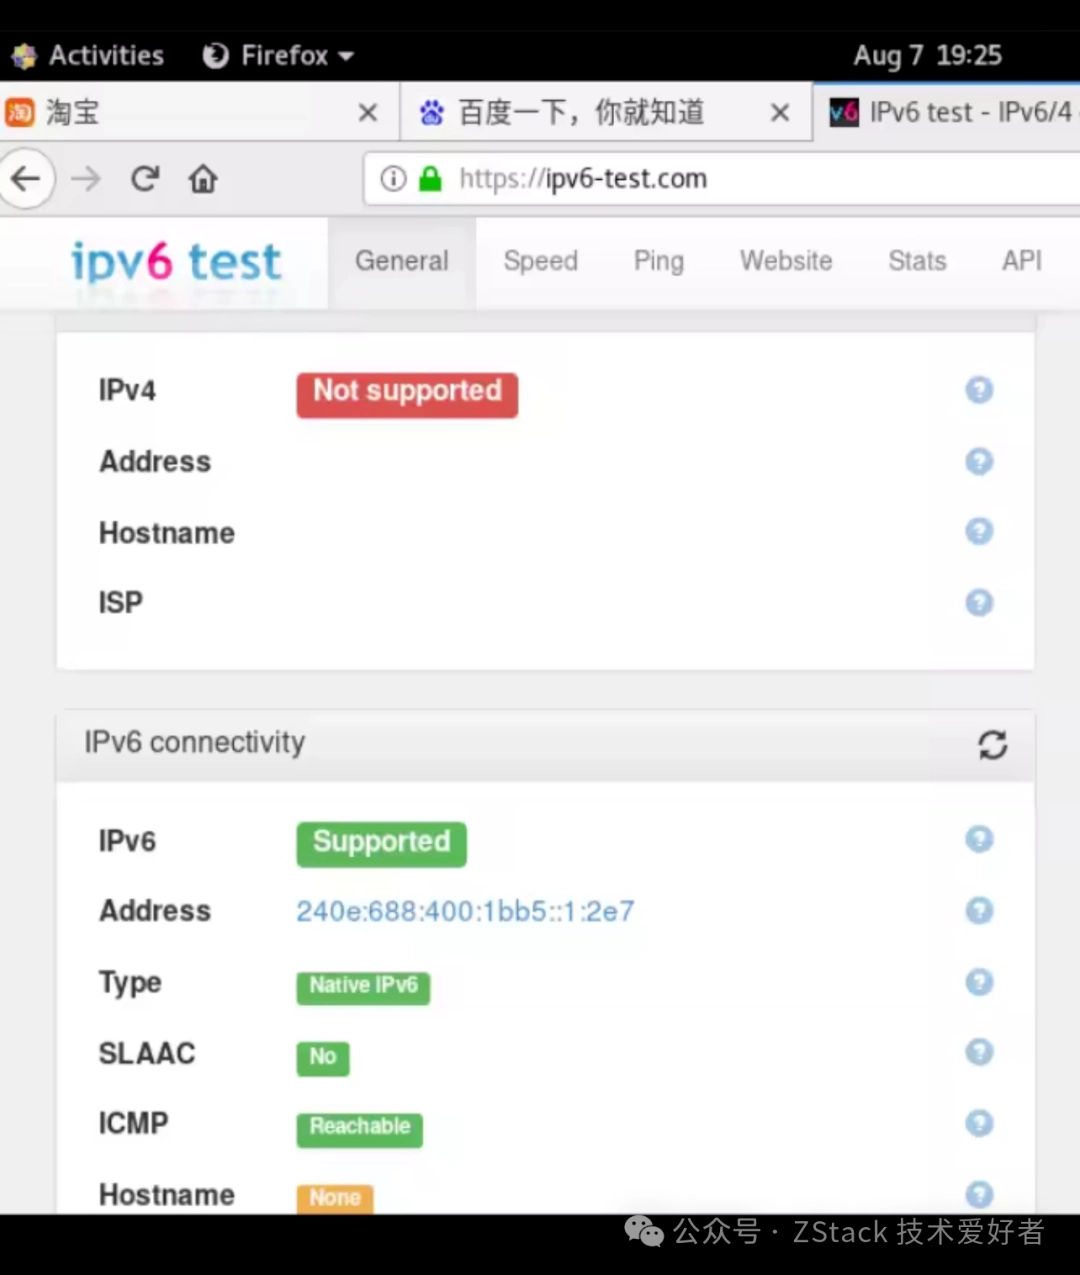1080x1275 pixels.
Task: Click the green padlock security icon
Action: pos(430,178)
